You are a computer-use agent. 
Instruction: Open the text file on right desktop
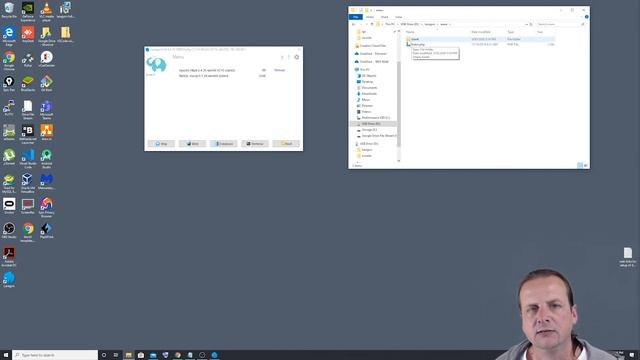pyautogui.click(x=628, y=257)
